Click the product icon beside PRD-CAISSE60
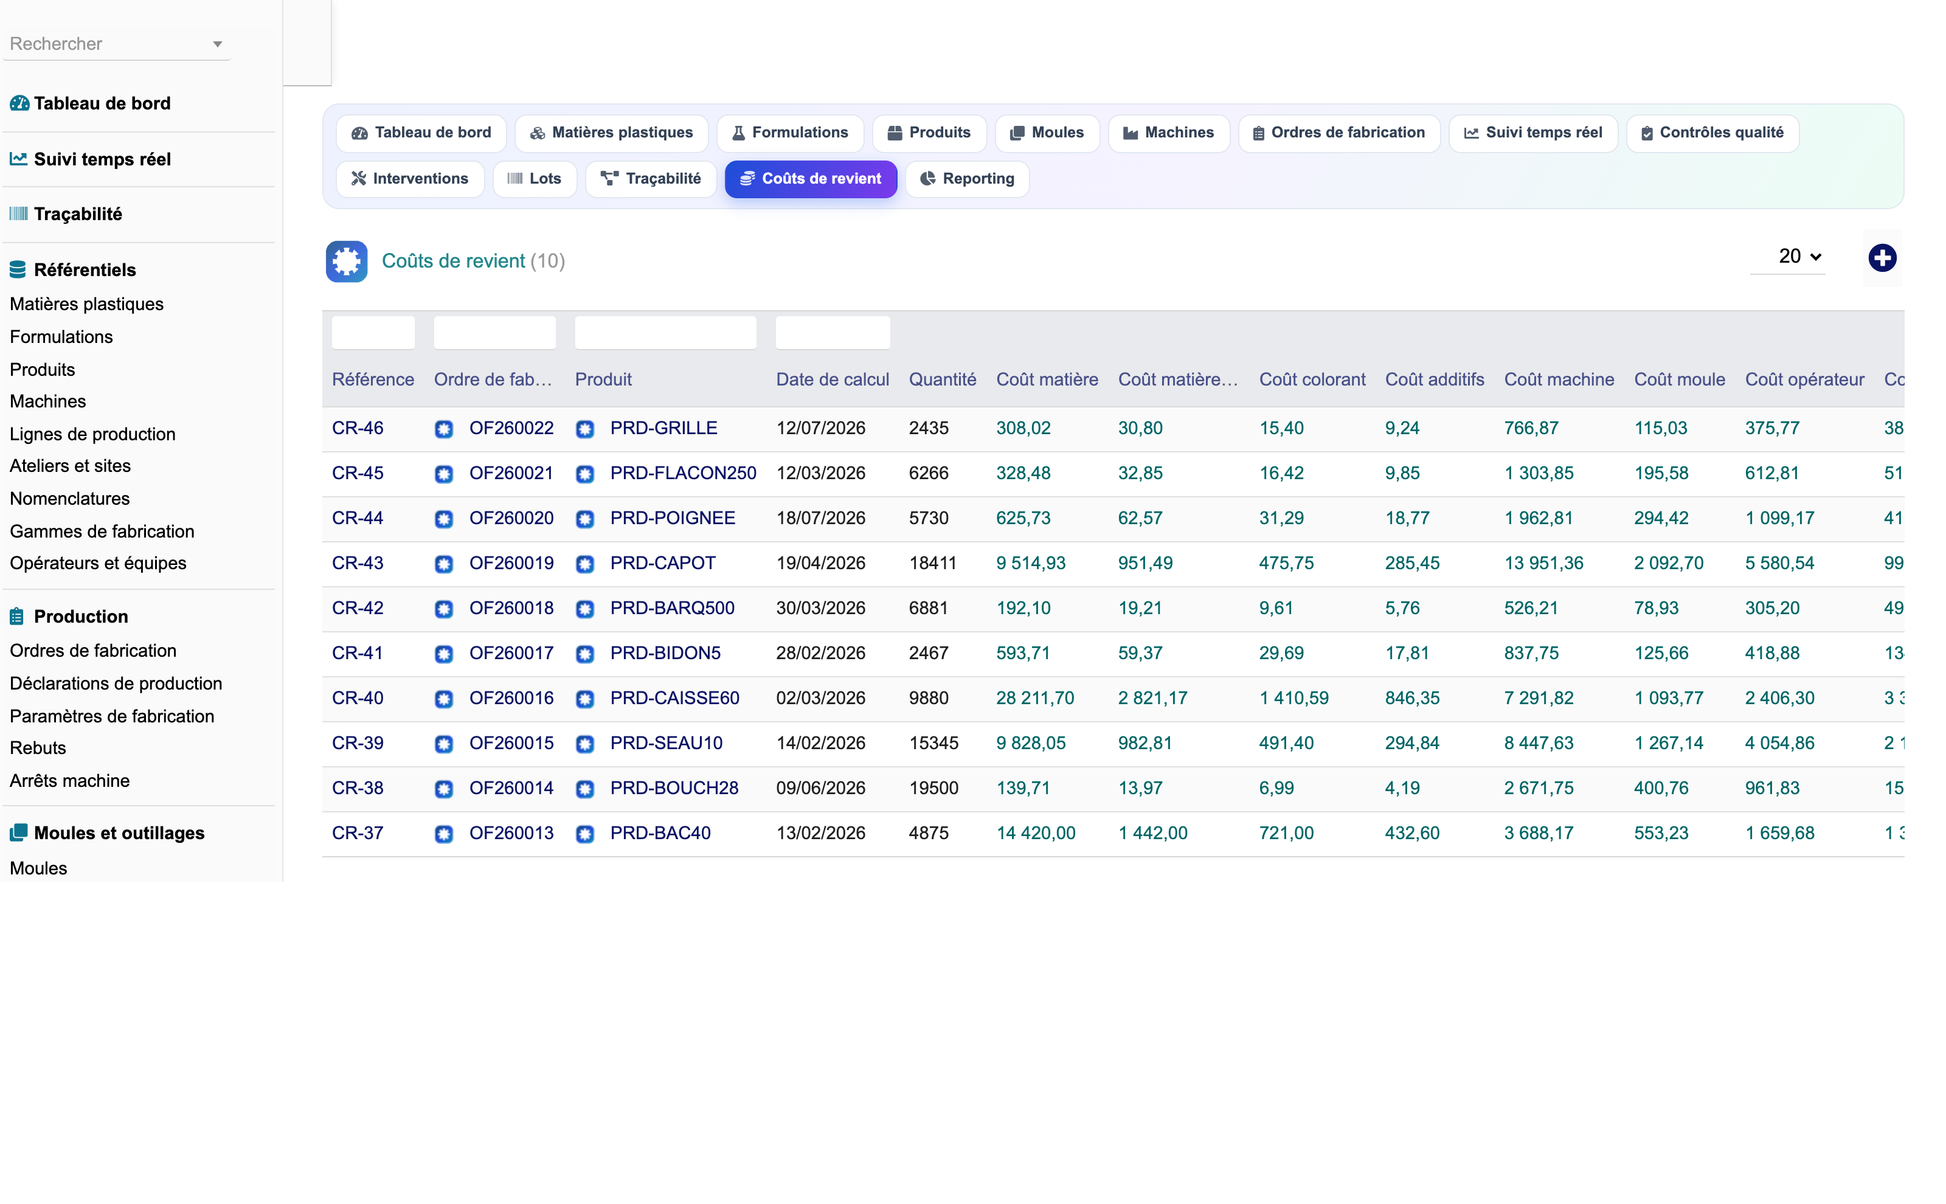The width and height of the screenshot is (1946, 1204). (x=585, y=699)
